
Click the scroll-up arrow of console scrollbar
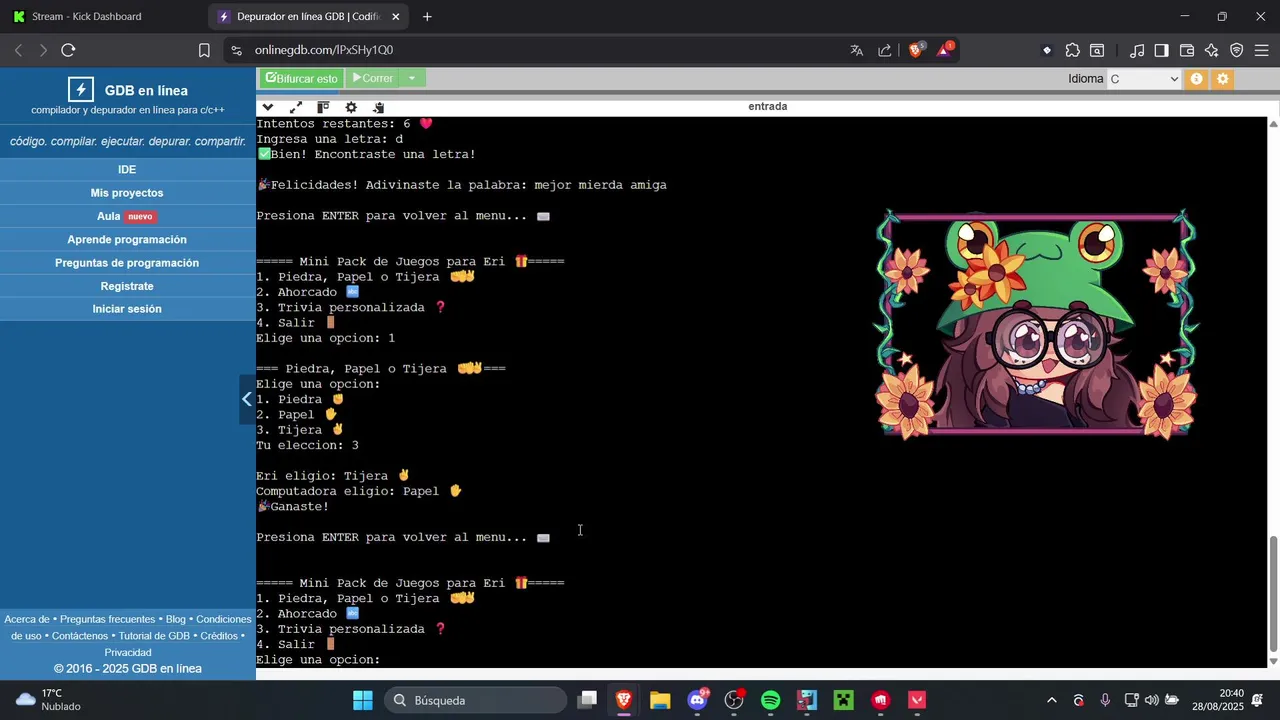pos(1273,123)
